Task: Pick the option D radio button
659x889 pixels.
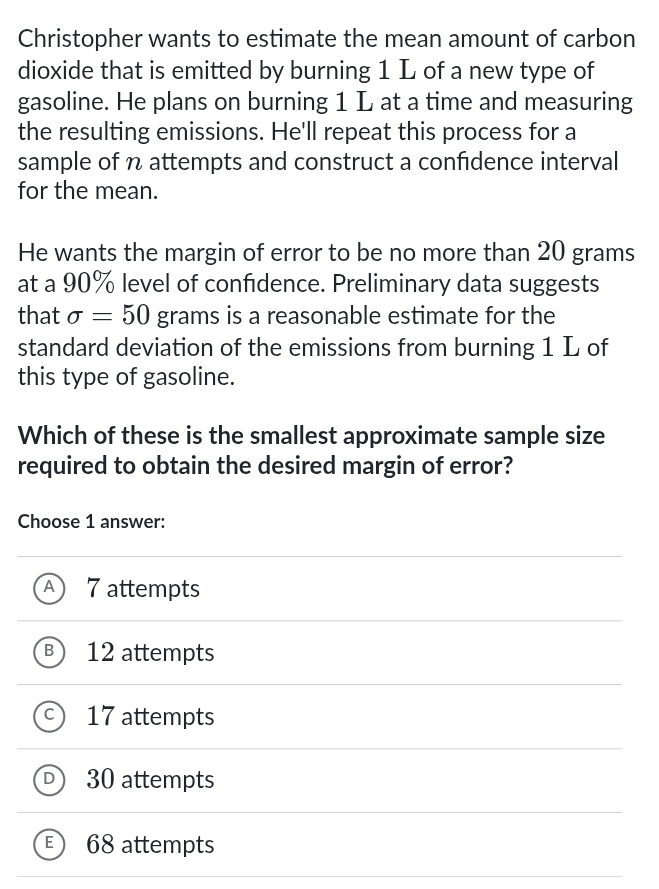Action: point(47,780)
